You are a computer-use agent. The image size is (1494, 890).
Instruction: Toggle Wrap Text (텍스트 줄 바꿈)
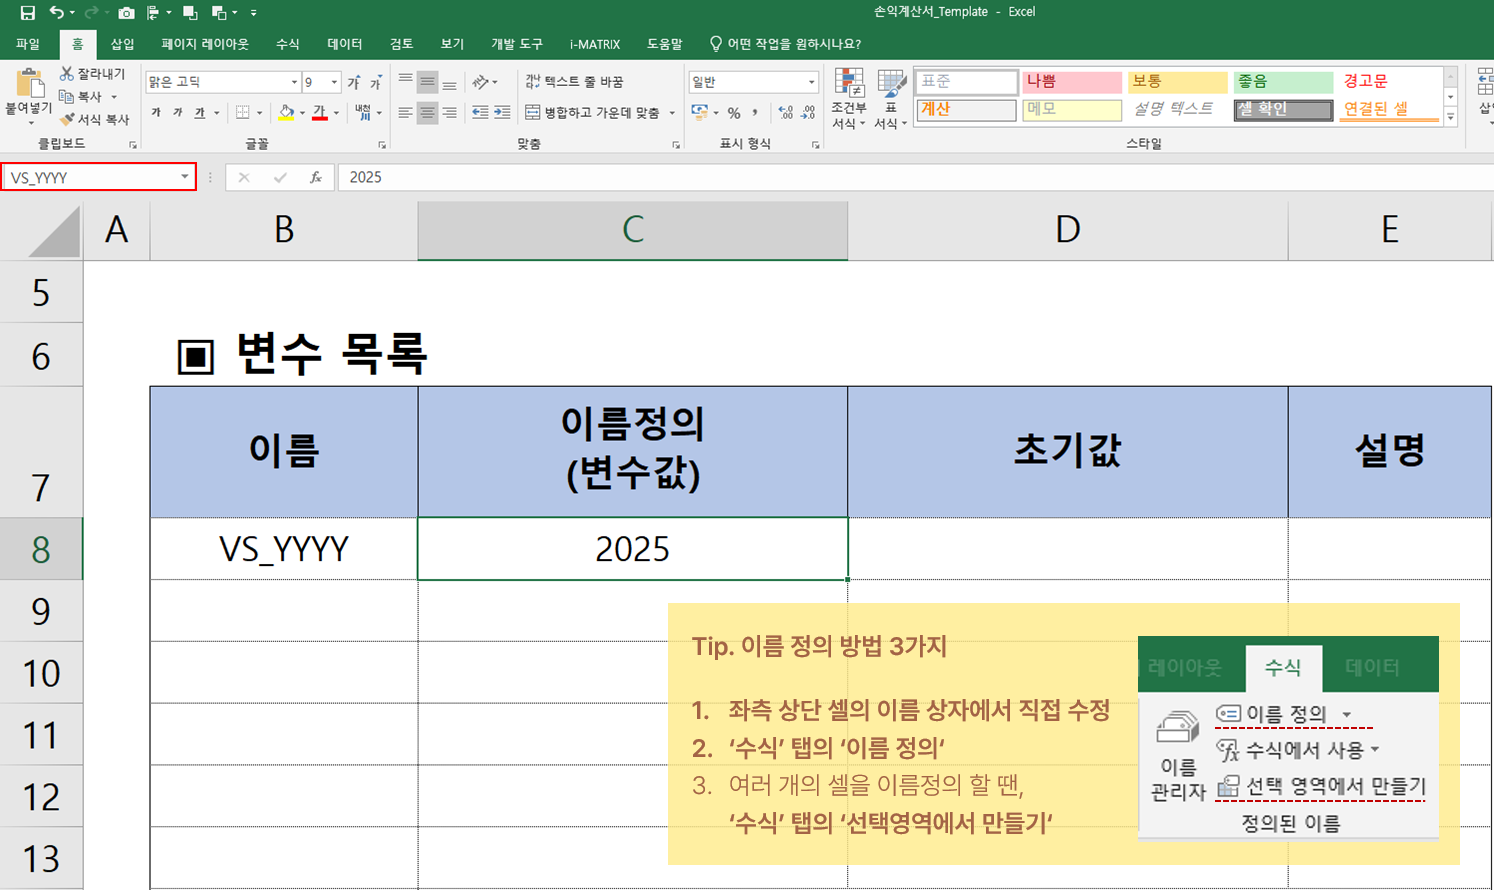point(574,82)
